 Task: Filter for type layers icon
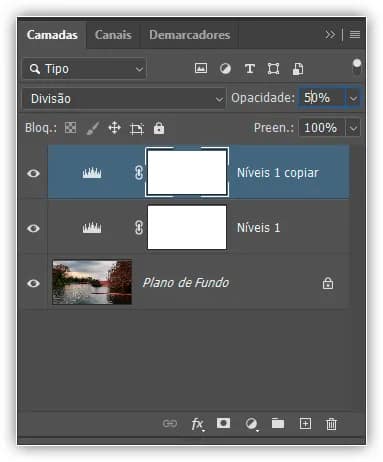click(x=250, y=69)
